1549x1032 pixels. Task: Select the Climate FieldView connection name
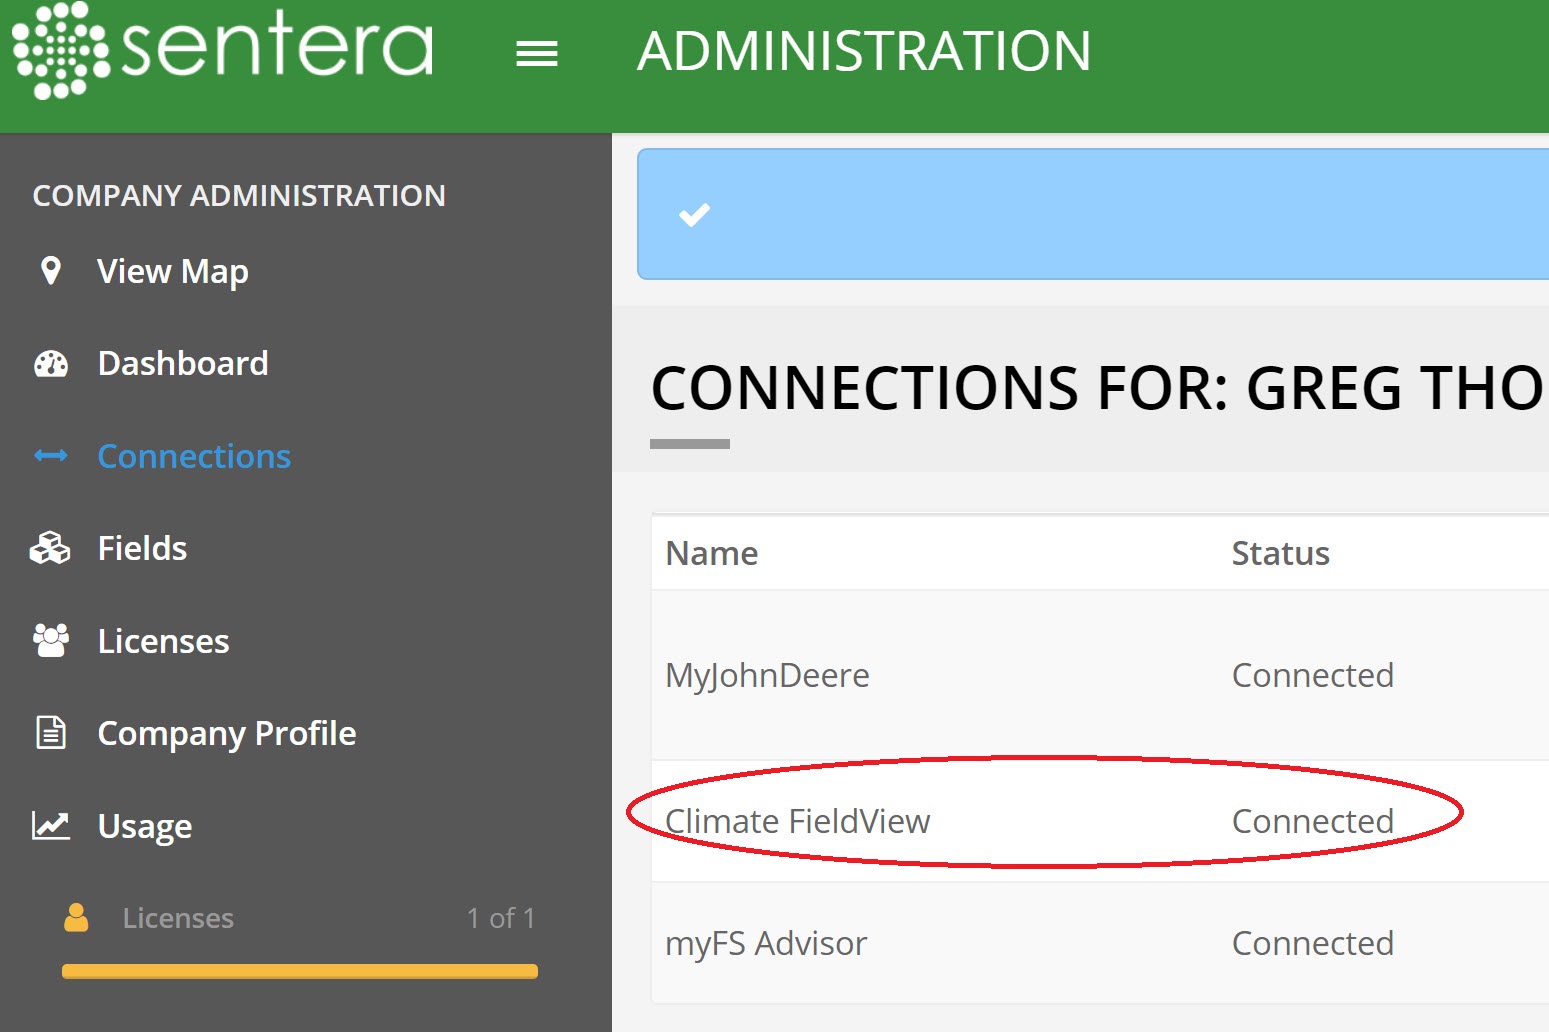797,821
